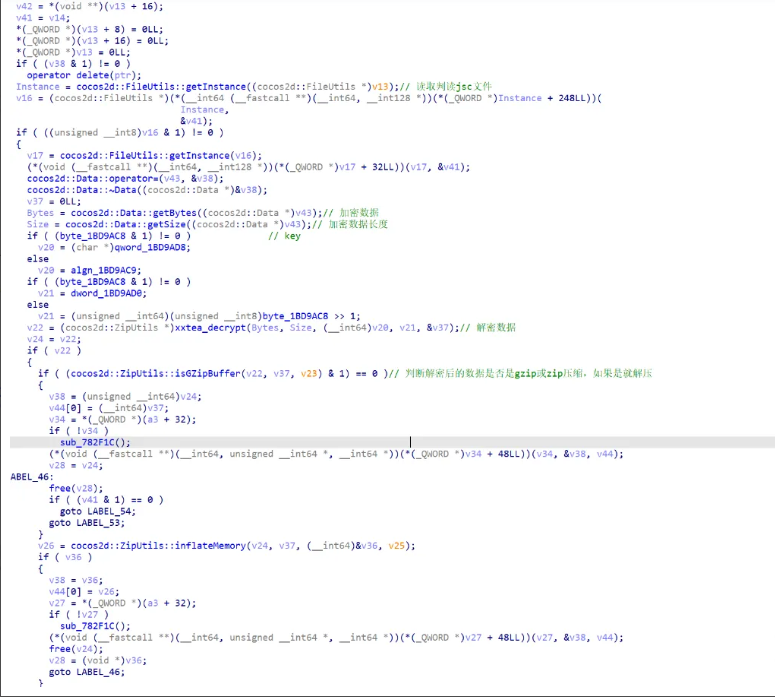Click 'v44[0] = (__int64)v37;' assignment

pos(109,408)
